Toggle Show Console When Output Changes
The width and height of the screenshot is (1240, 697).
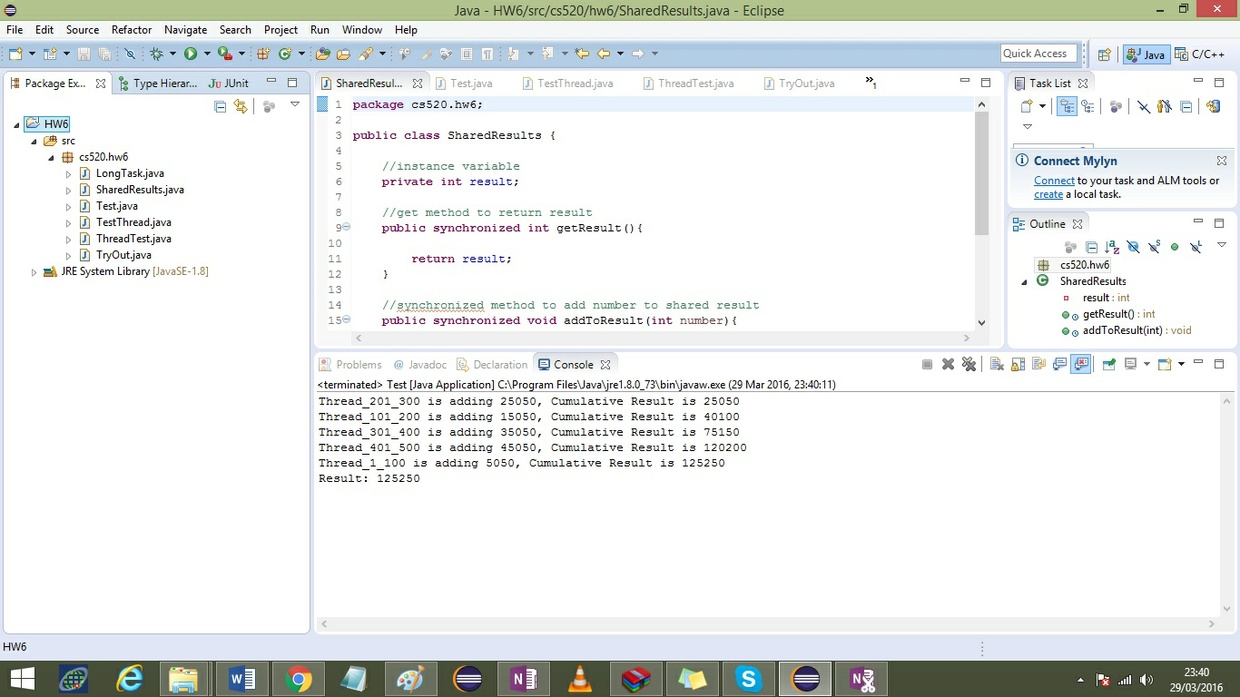[1060, 364]
